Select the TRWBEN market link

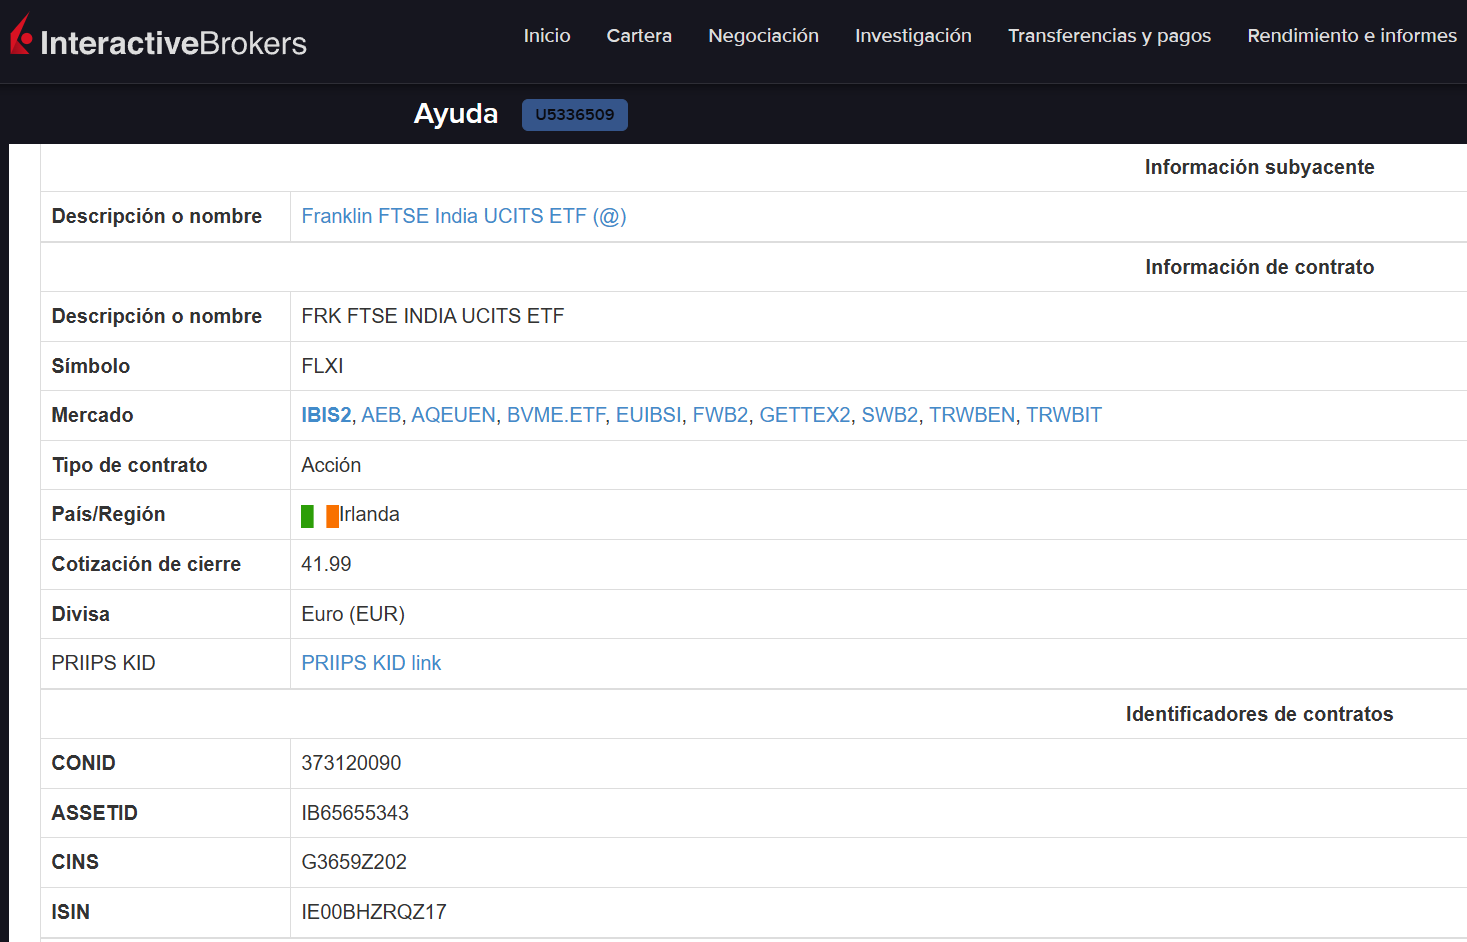(x=972, y=415)
